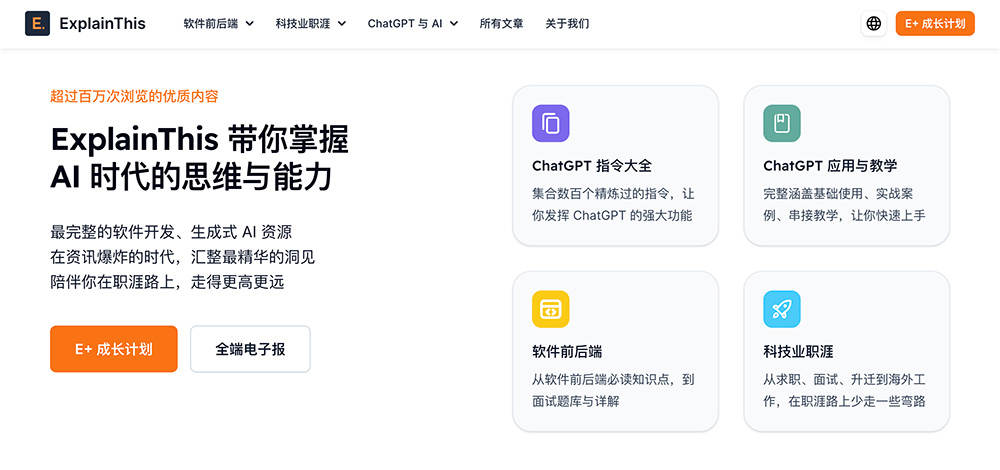Image resolution: width=1000 pixels, height=470 pixels.
Task: Expand the ChatGPT 与 AI chevron
Action: pyautogui.click(x=454, y=24)
